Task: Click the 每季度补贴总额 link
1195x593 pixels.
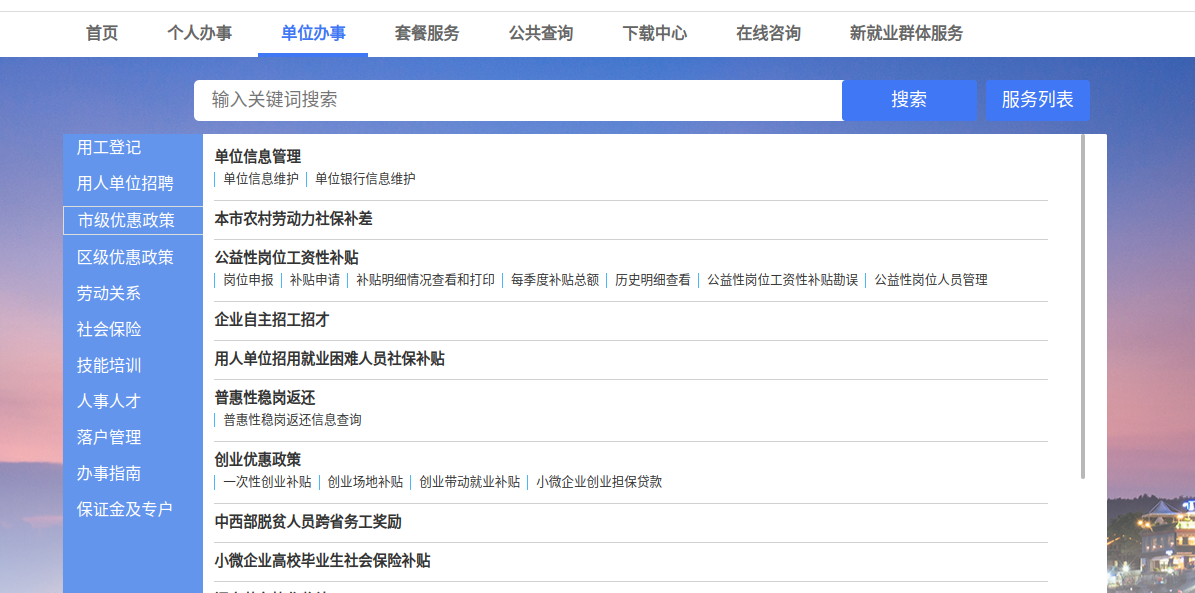Action: pyautogui.click(x=555, y=280)
